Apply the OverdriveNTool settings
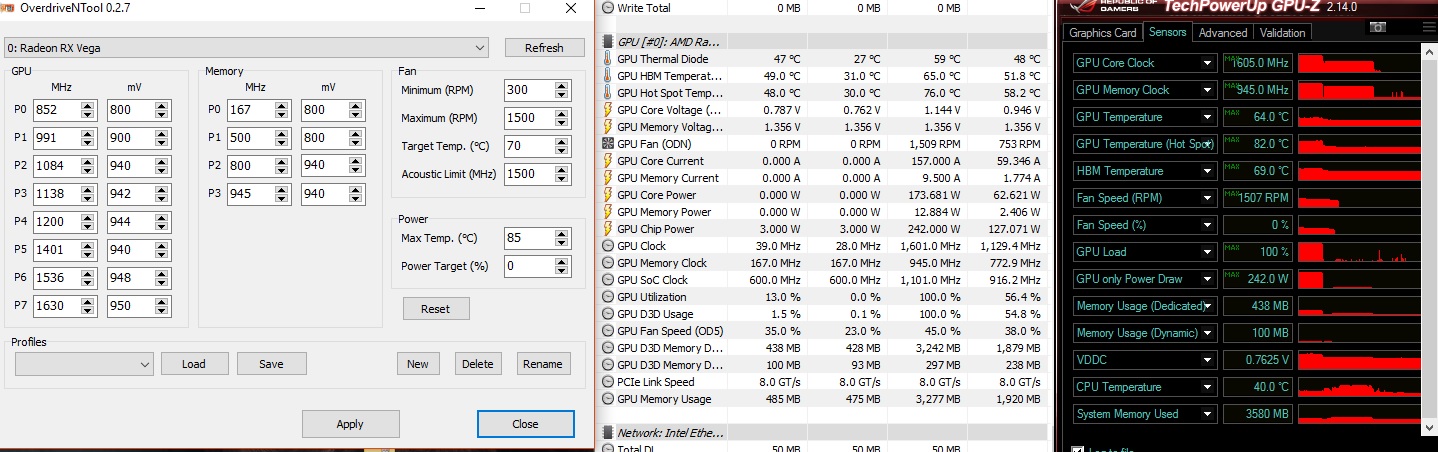 tap(350, 424)
